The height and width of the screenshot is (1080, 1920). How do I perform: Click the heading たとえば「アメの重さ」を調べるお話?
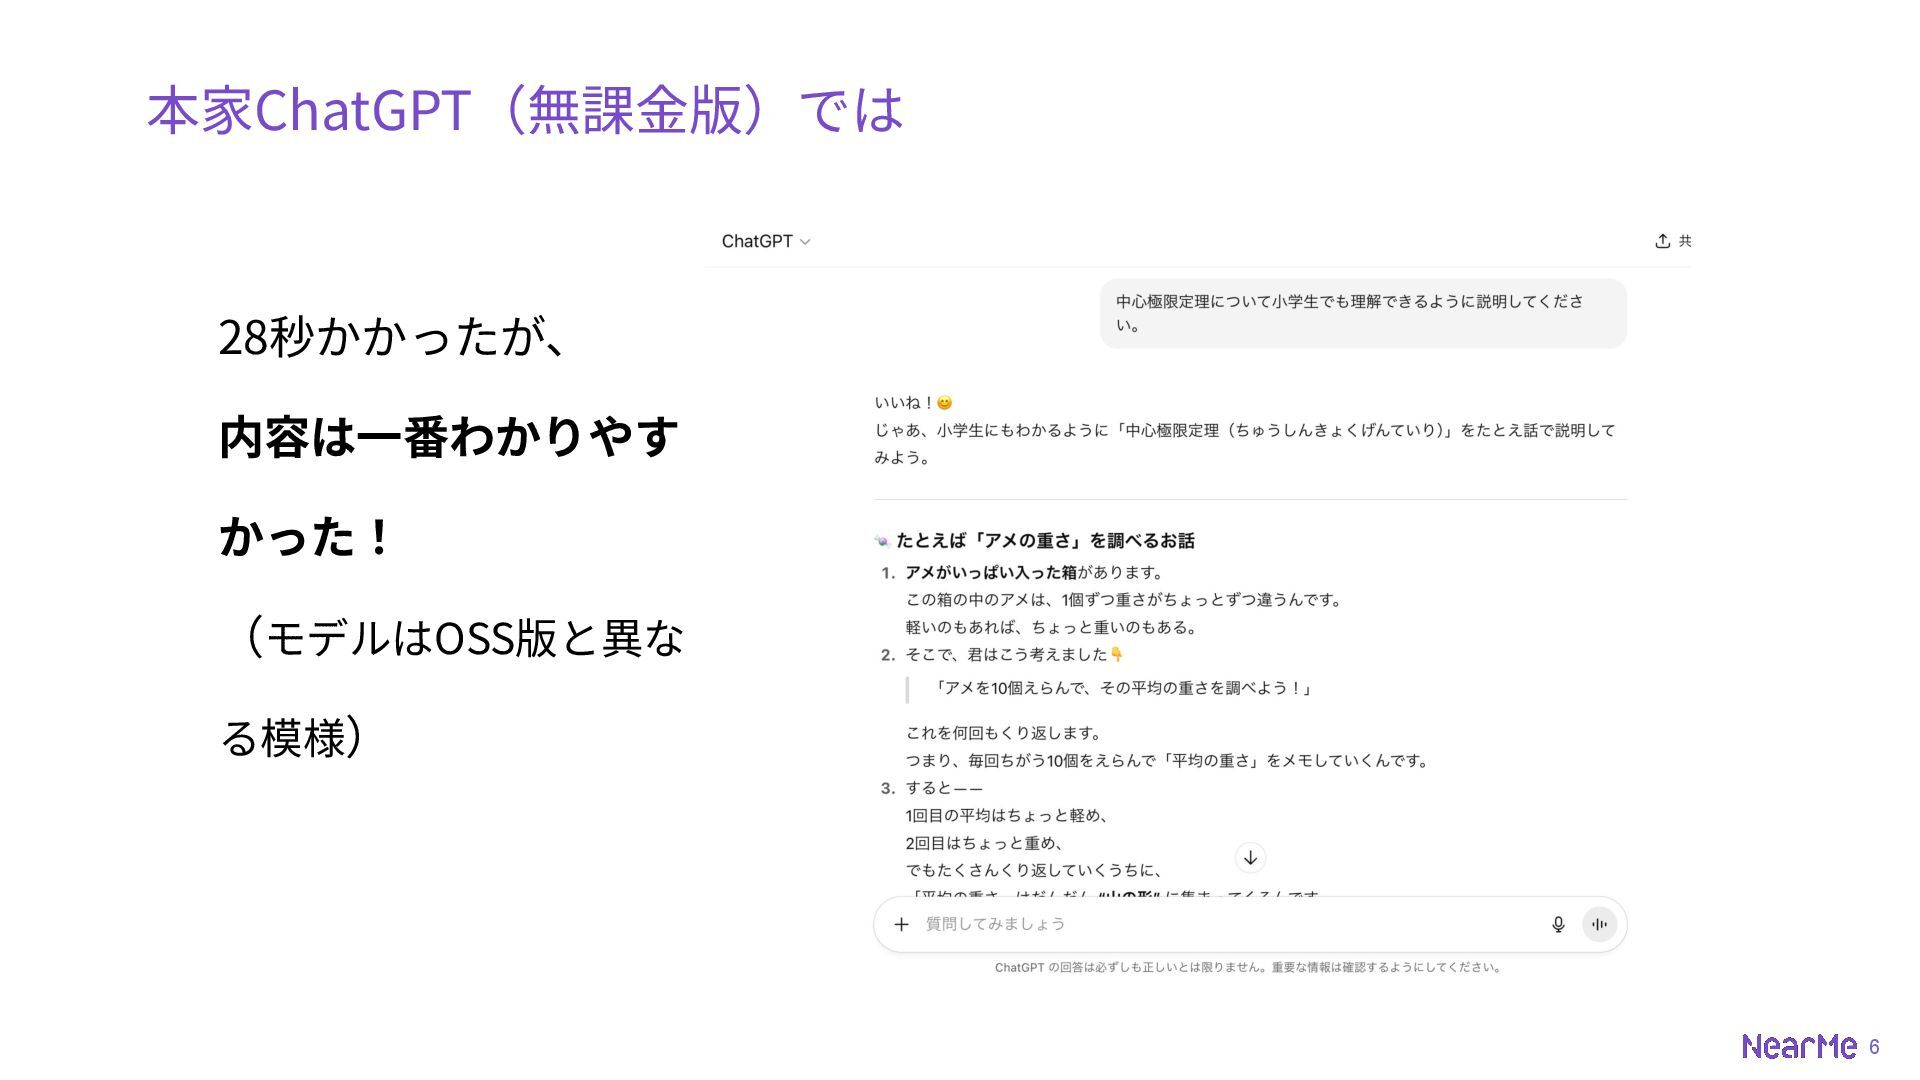(x=1045, y=541)
